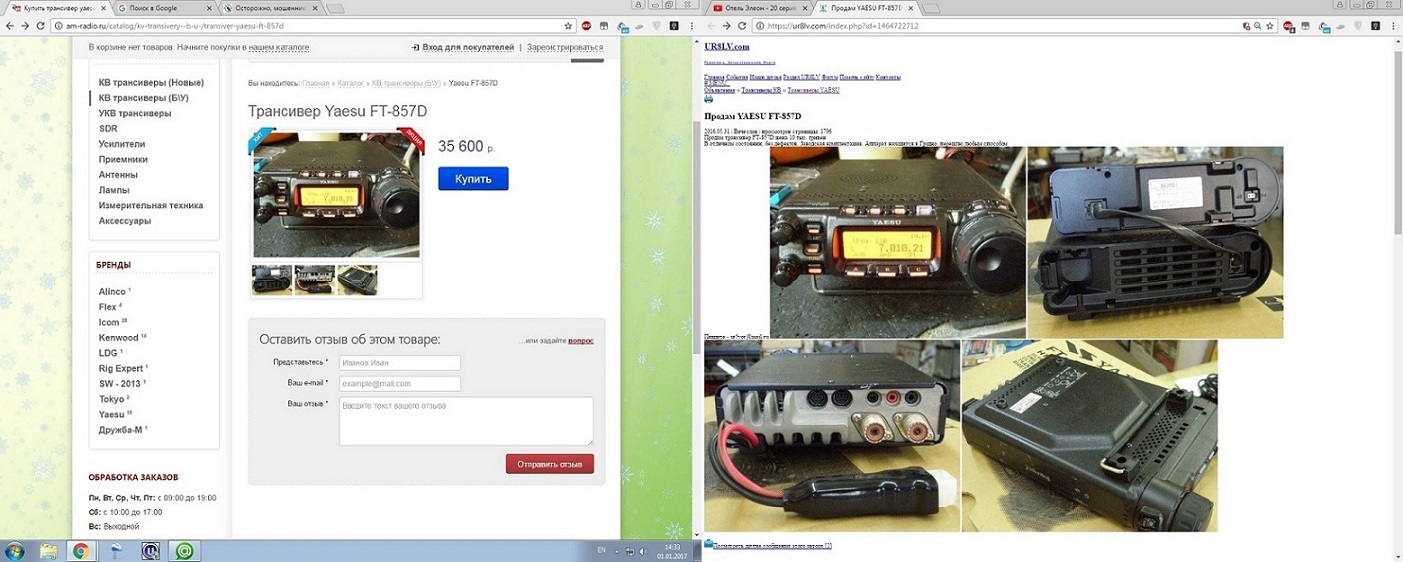1403x562 pixels.
Task: Click the language indicator EN in the taskbar
Action: coord(601,550)
